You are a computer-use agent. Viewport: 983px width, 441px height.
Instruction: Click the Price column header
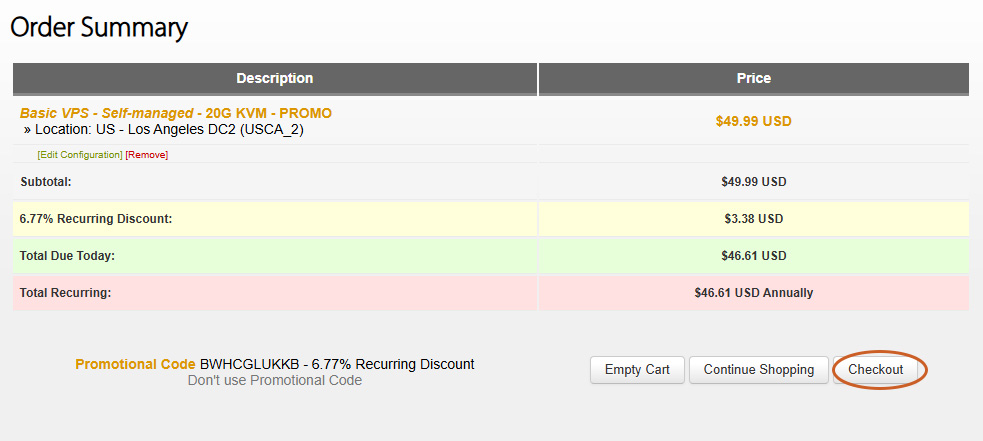753,78
